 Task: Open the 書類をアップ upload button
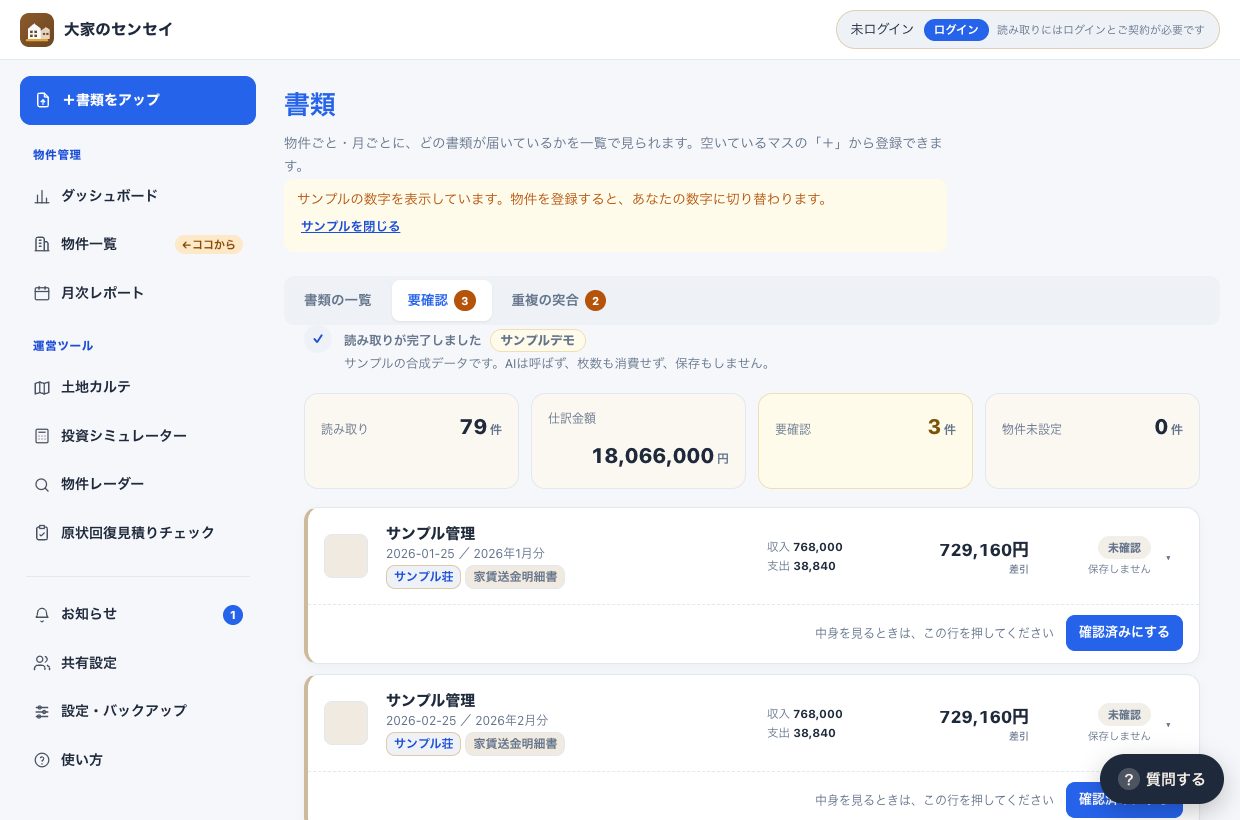click(138, 100)
